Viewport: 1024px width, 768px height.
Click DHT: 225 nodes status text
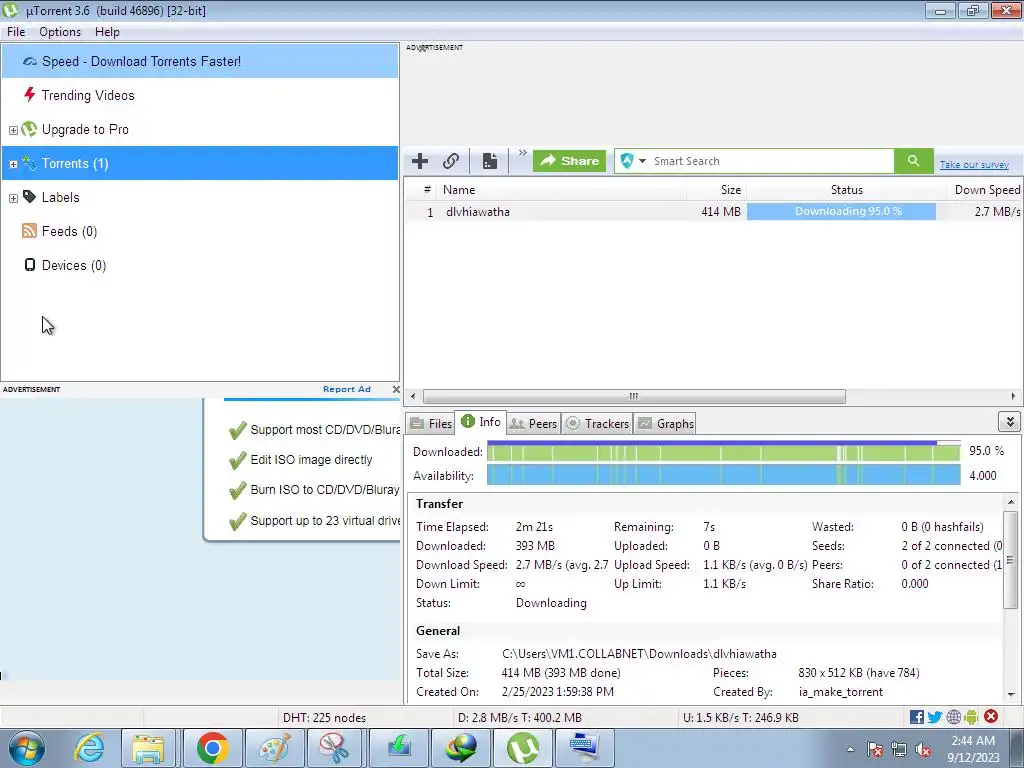(x=325, y=718)
